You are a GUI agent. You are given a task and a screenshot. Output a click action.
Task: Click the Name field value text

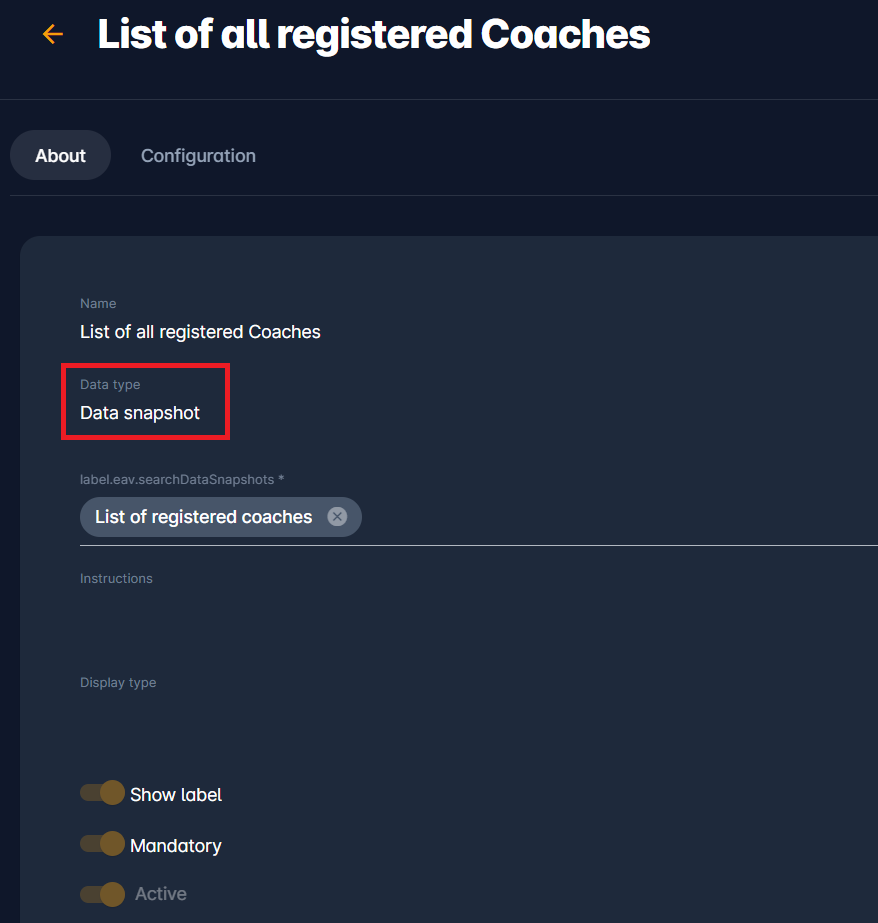pyautogui.click(x=200, y=332)
